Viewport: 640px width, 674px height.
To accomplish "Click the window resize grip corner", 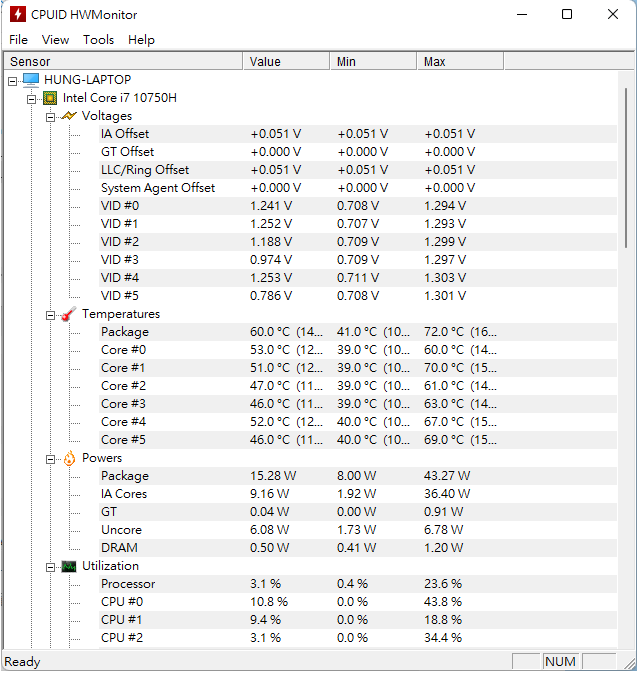I will click(630, 663).
